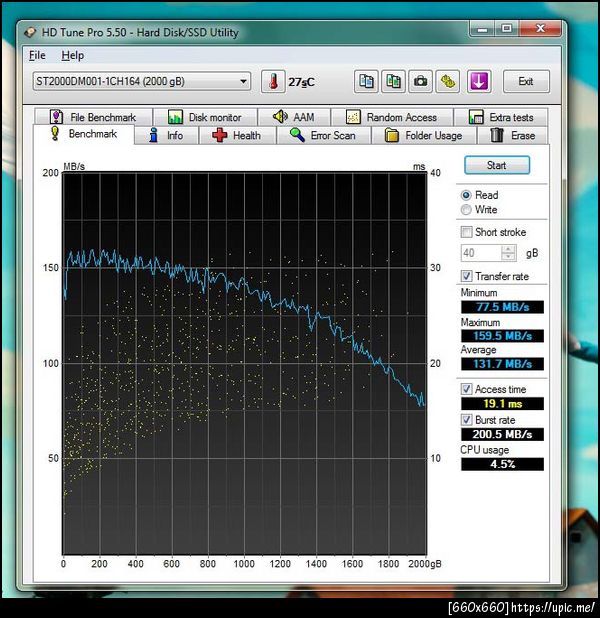
Task: Click the short stroke gB input field
Action: pos(481,253)
